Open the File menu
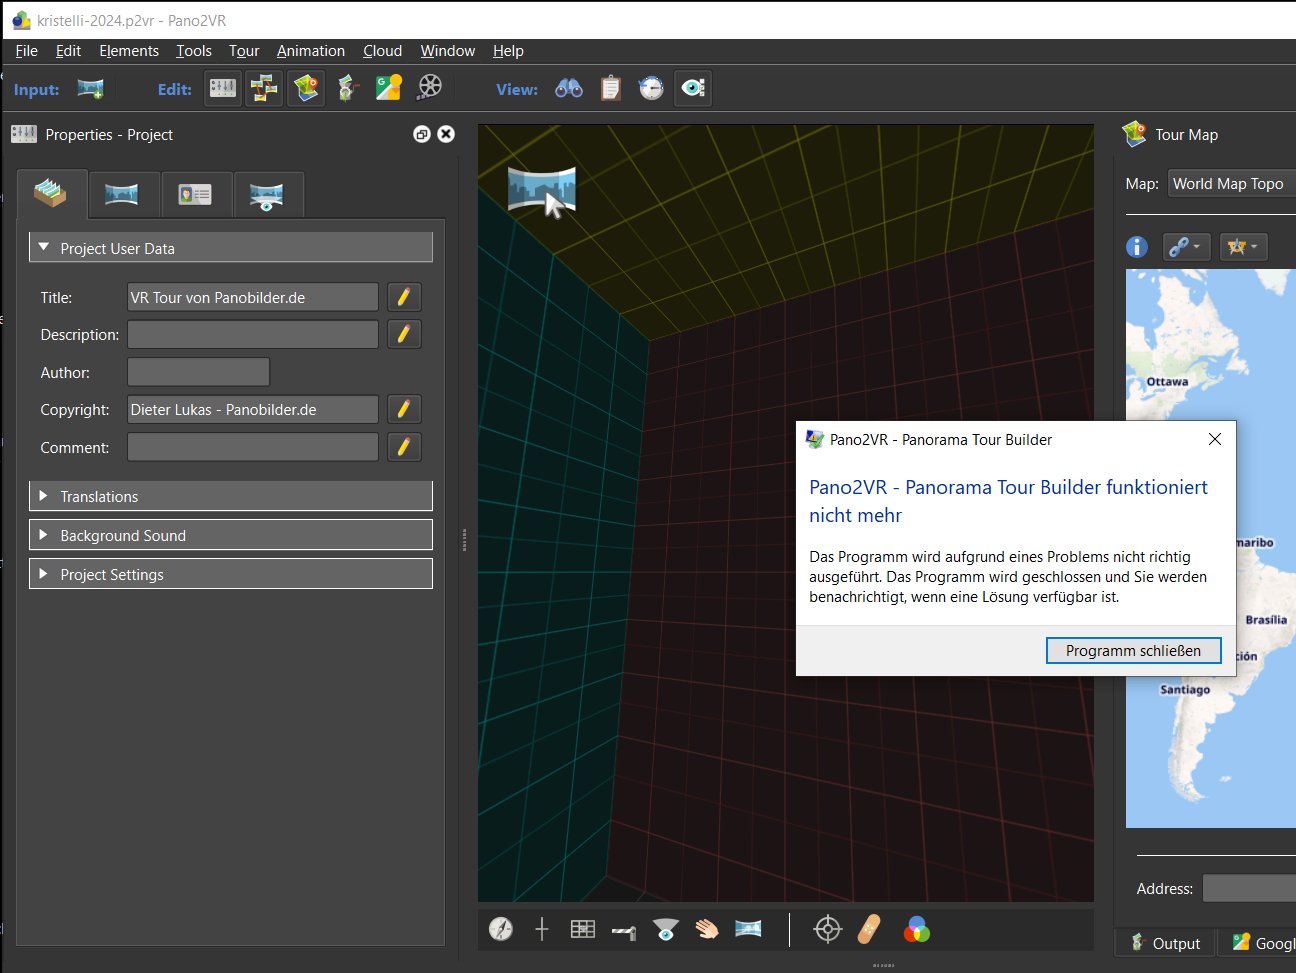 click(x=27, y=51)
